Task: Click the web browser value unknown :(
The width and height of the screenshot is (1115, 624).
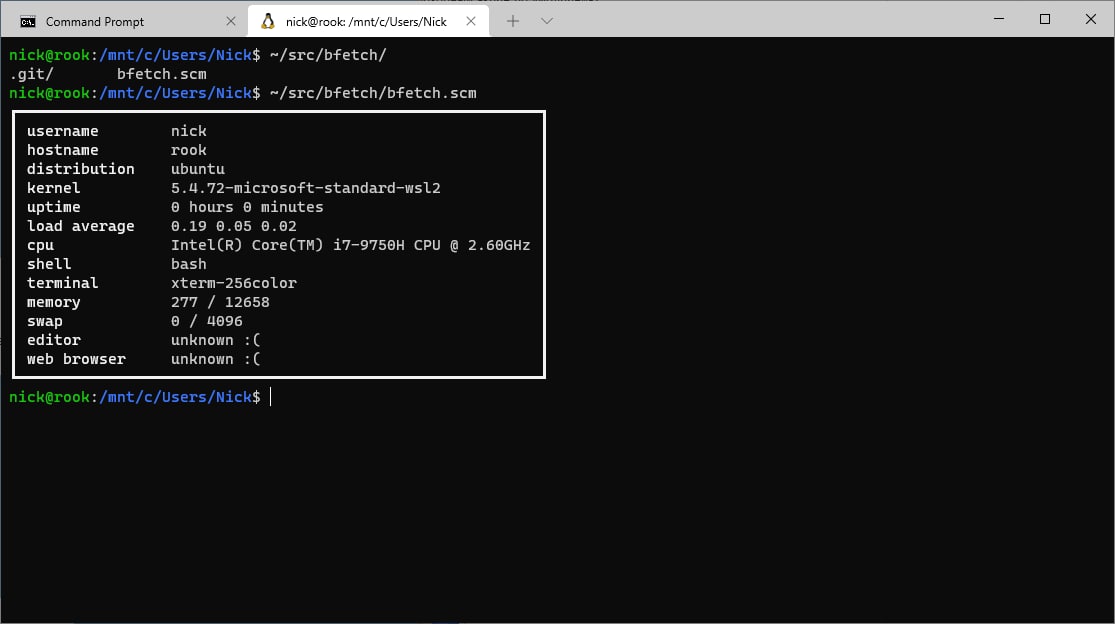Action: pyautogui.click(x=216, y=360)
